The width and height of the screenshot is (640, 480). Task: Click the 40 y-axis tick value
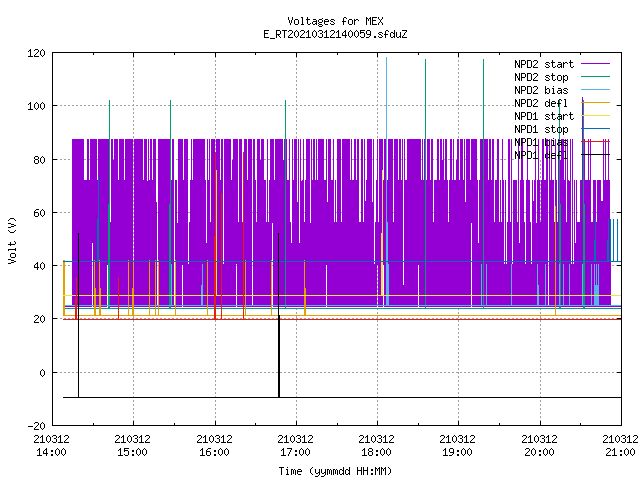click(x=40, y=266)
